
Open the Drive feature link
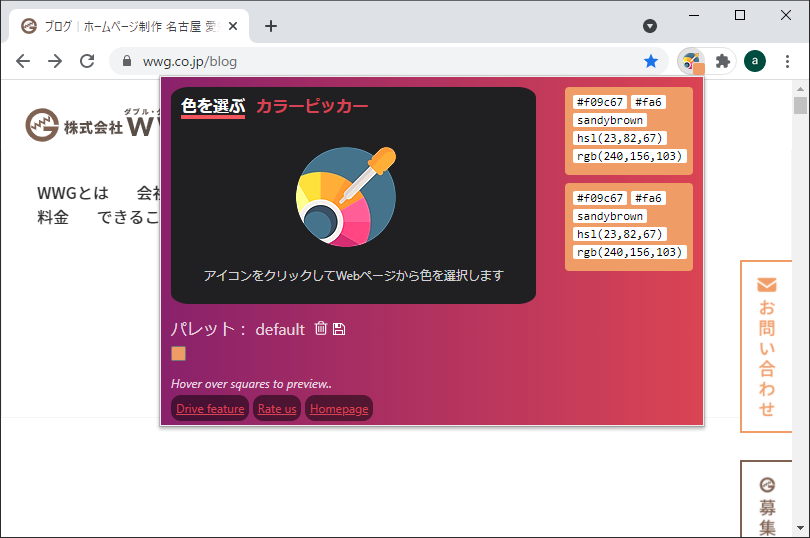coord(210,409)
